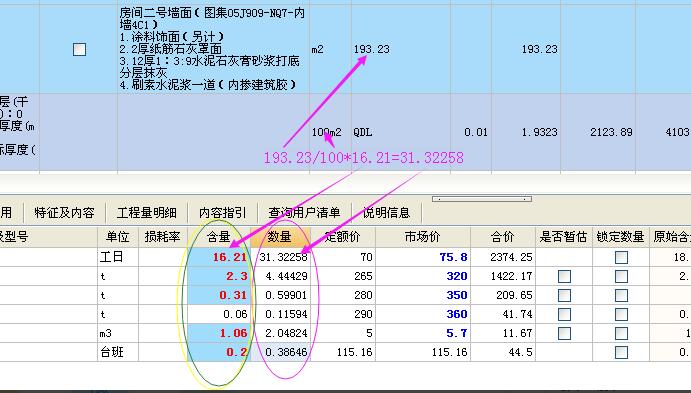Open the 工程量明细 tab
This screenshot has height=393, width=691.
coord(147,213)
